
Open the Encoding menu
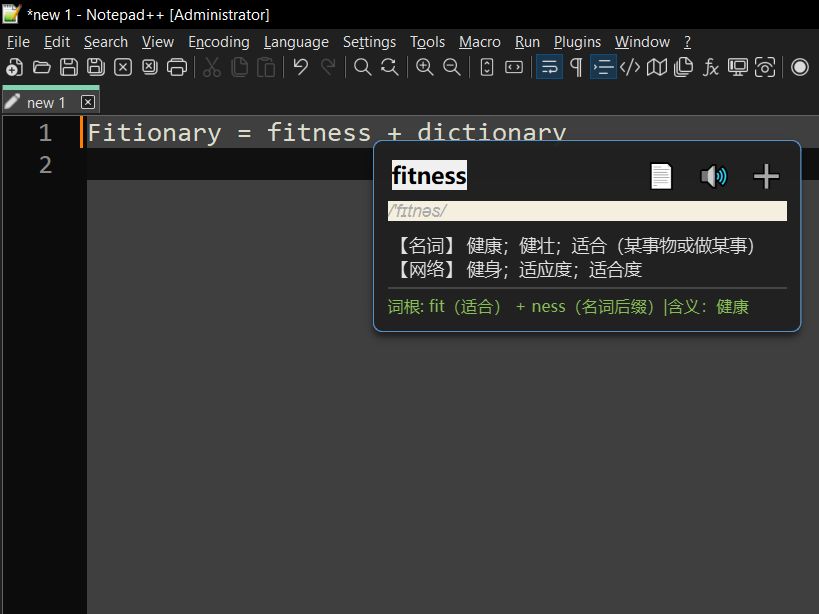219,42
